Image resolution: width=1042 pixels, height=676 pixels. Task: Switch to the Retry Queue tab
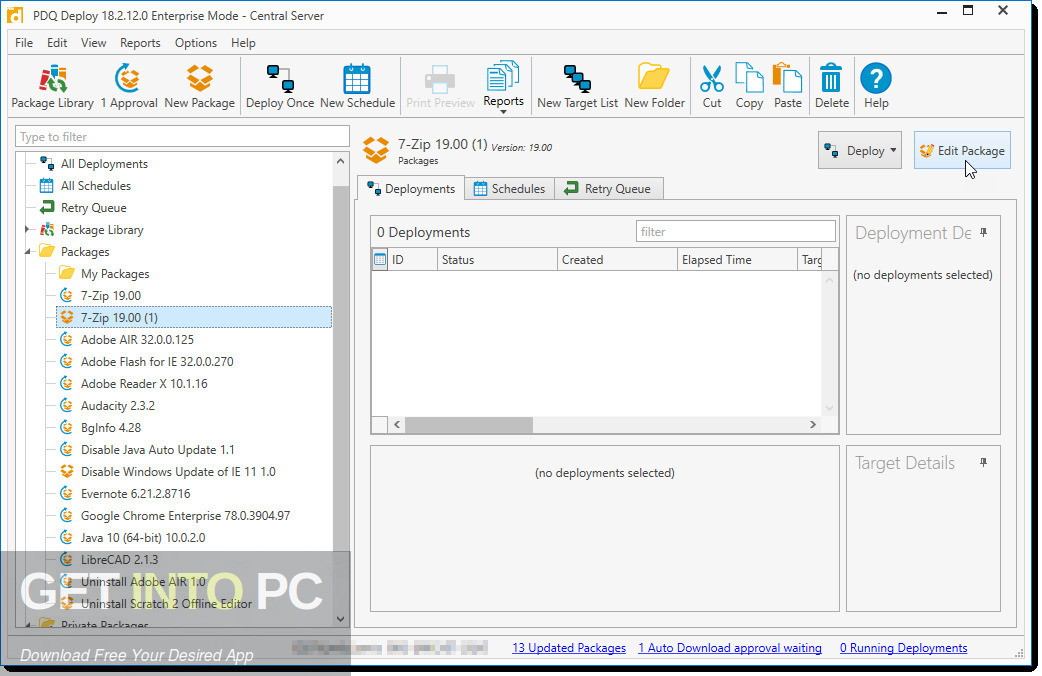[608, 188]
